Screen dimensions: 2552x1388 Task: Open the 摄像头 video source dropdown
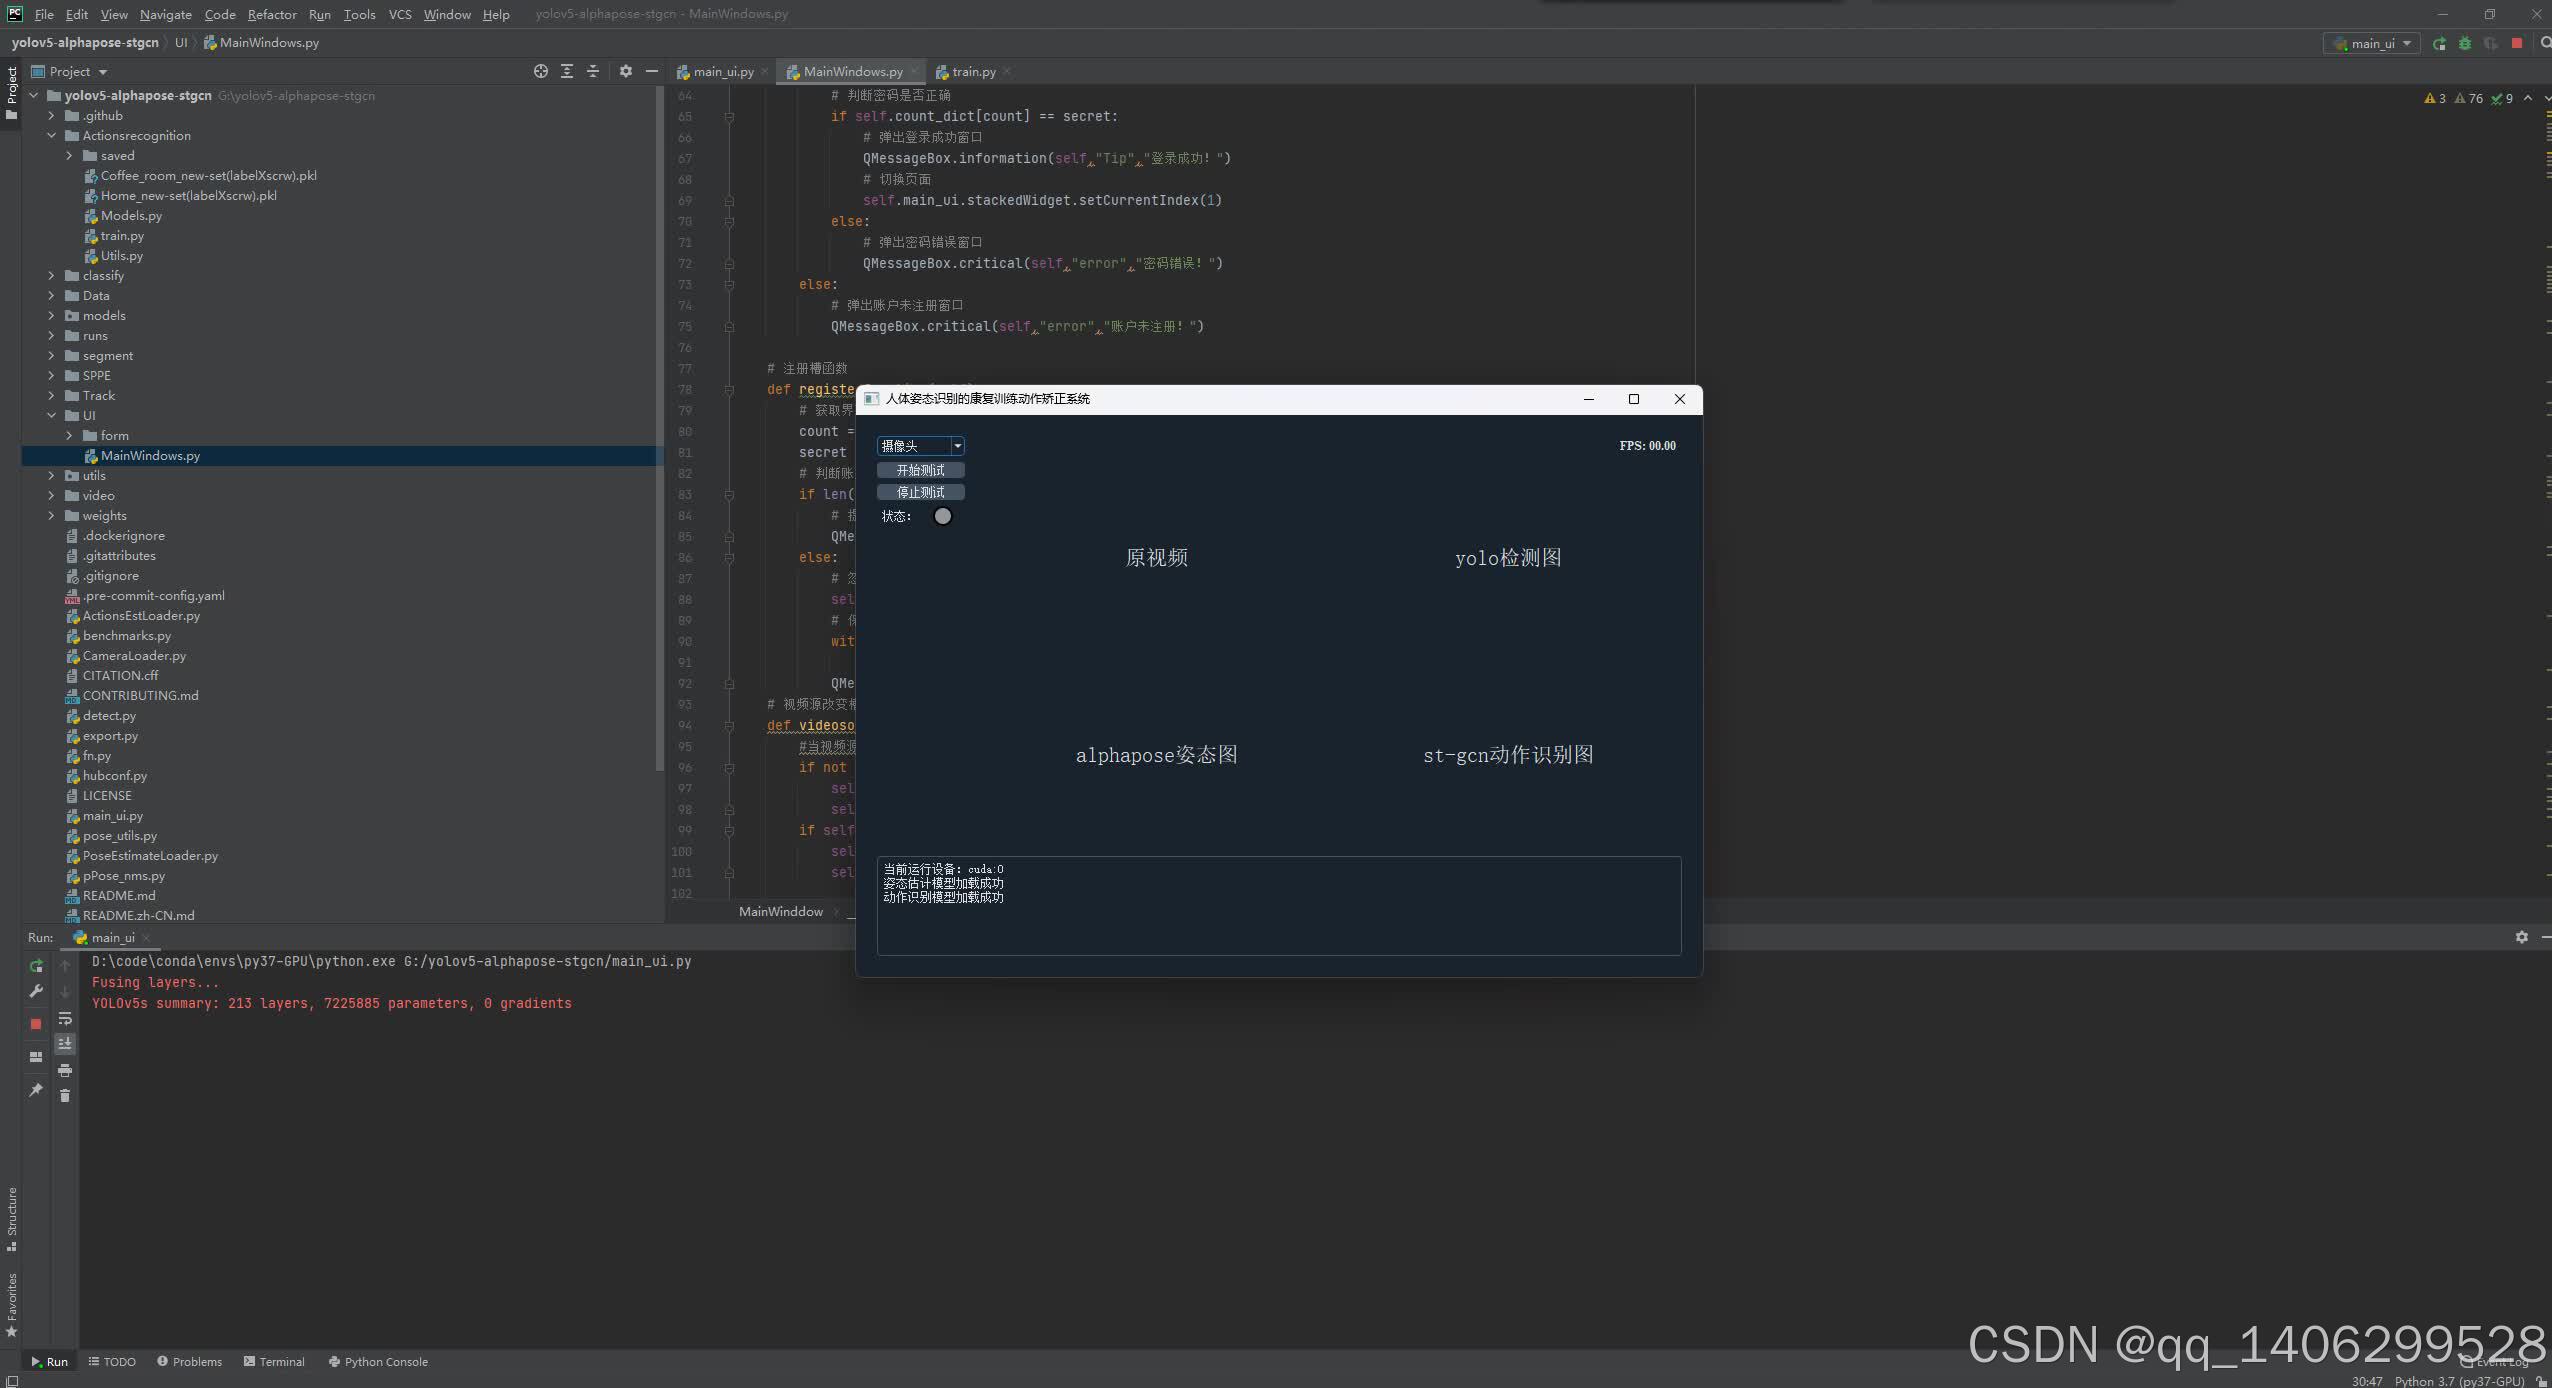[x=957, y=446]
